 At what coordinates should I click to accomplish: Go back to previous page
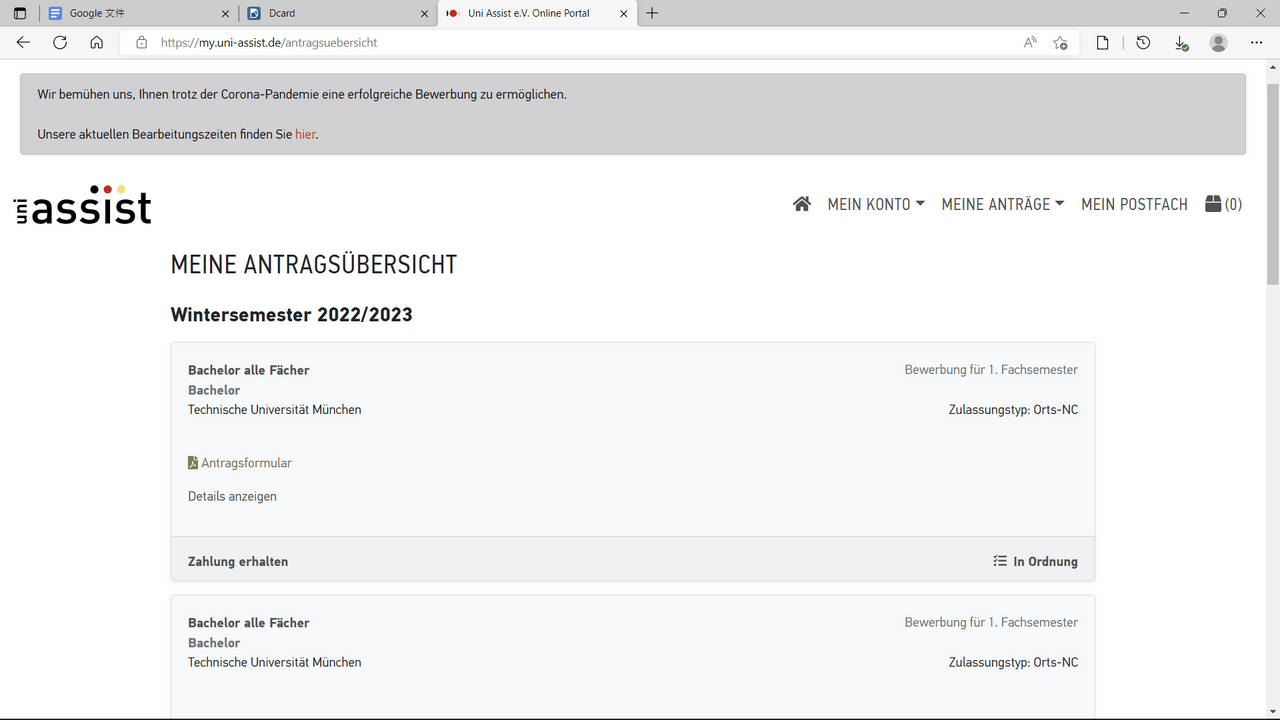click(23, 42)
